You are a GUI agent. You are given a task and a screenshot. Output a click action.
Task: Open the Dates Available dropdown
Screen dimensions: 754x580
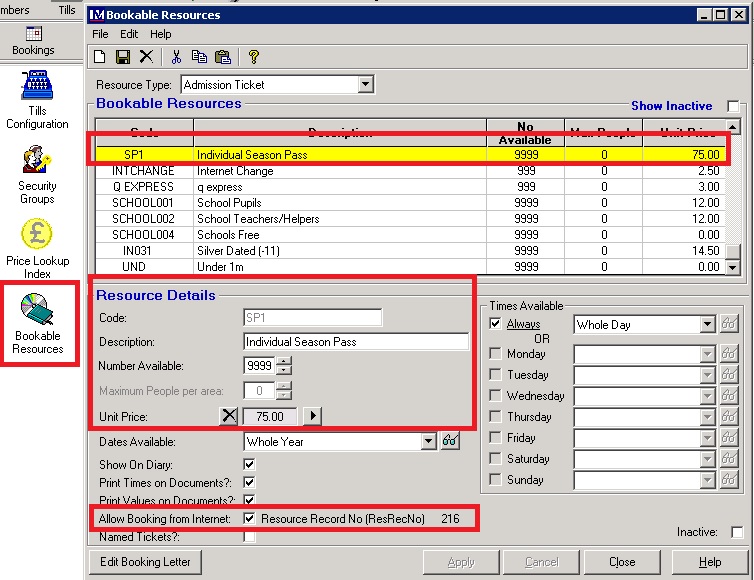(x=429, y=441)
